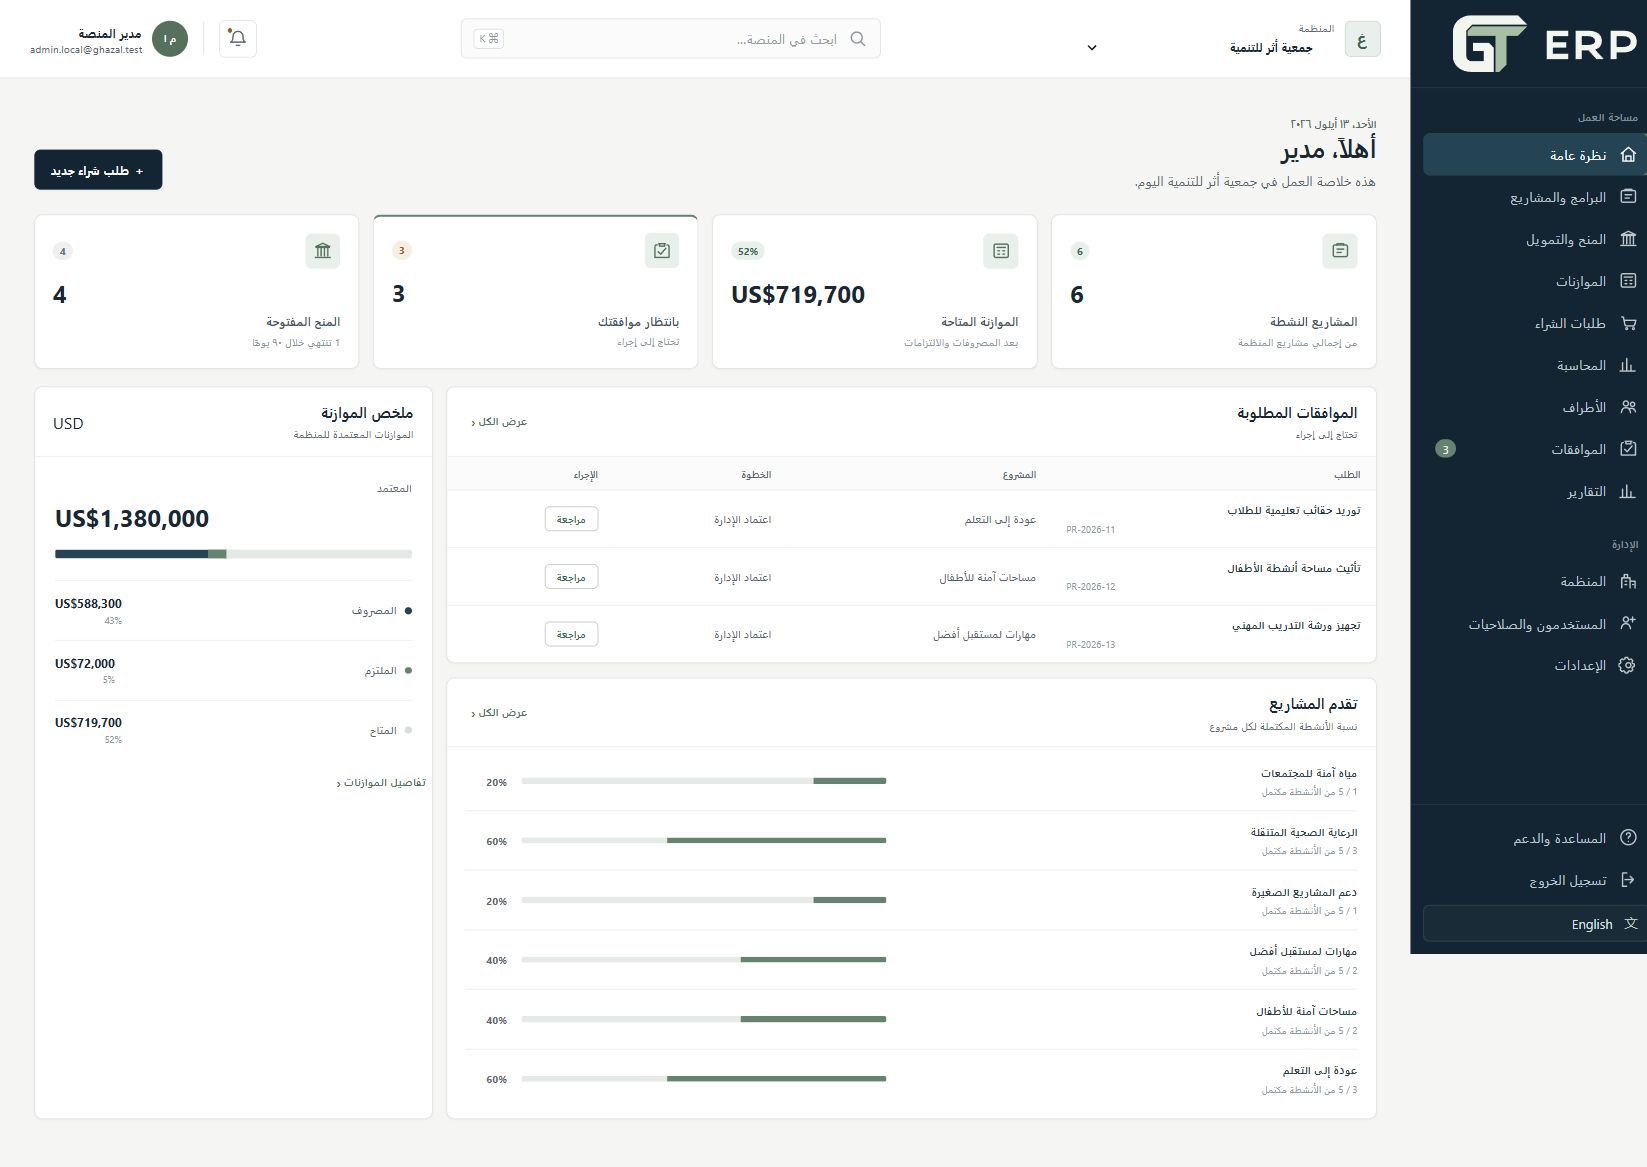
Task: Click the 'US$588,300' spent amount
Action: pos(88,603)
